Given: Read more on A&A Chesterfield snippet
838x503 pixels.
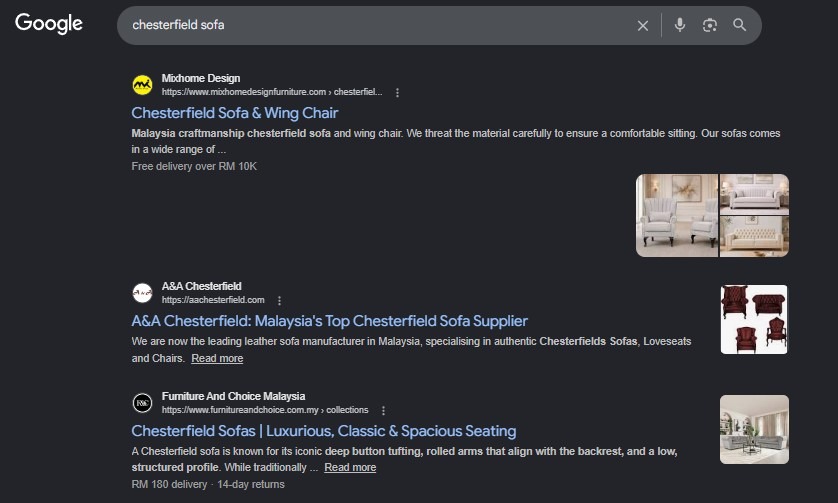Looking at the screenshot, I should click(x=217, y=358).
